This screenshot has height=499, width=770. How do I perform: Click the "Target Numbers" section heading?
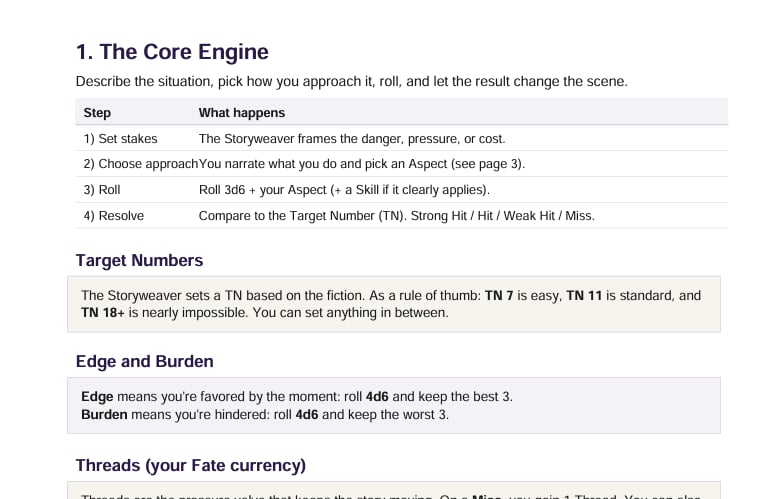(139, 260)
